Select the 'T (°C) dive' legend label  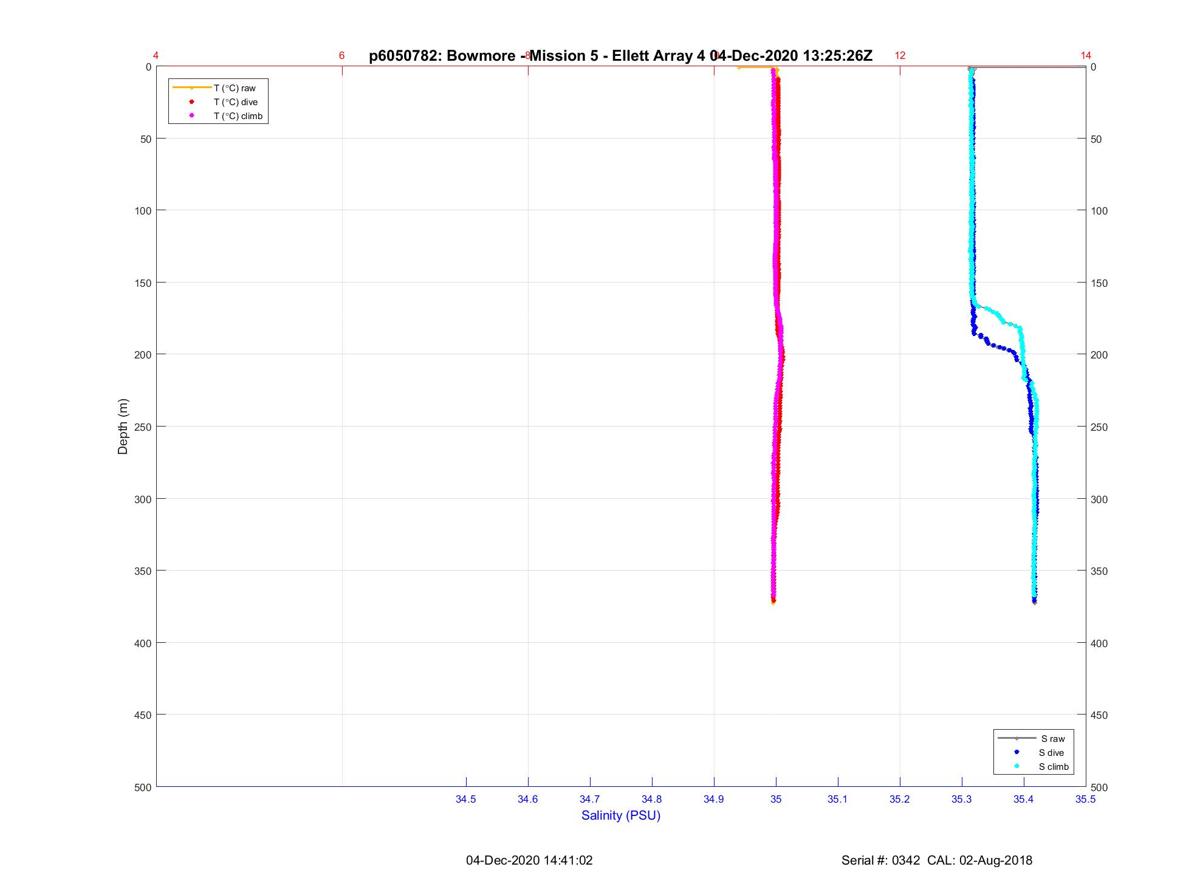235,102
